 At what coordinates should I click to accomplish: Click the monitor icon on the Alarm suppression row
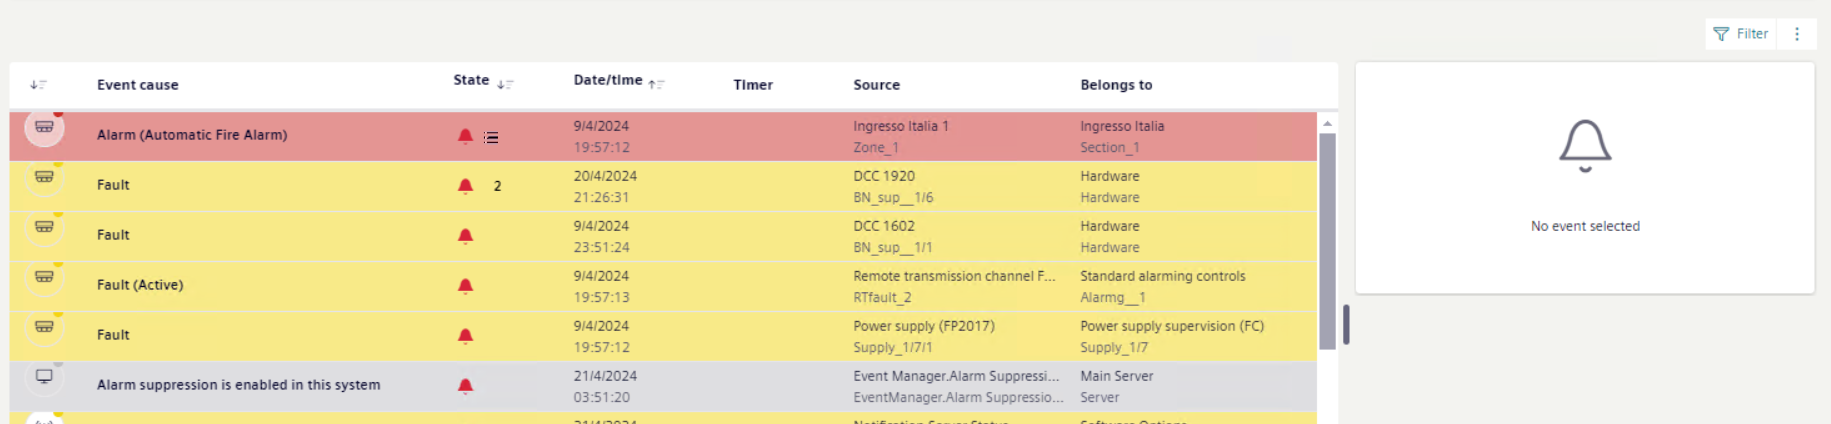44,377
